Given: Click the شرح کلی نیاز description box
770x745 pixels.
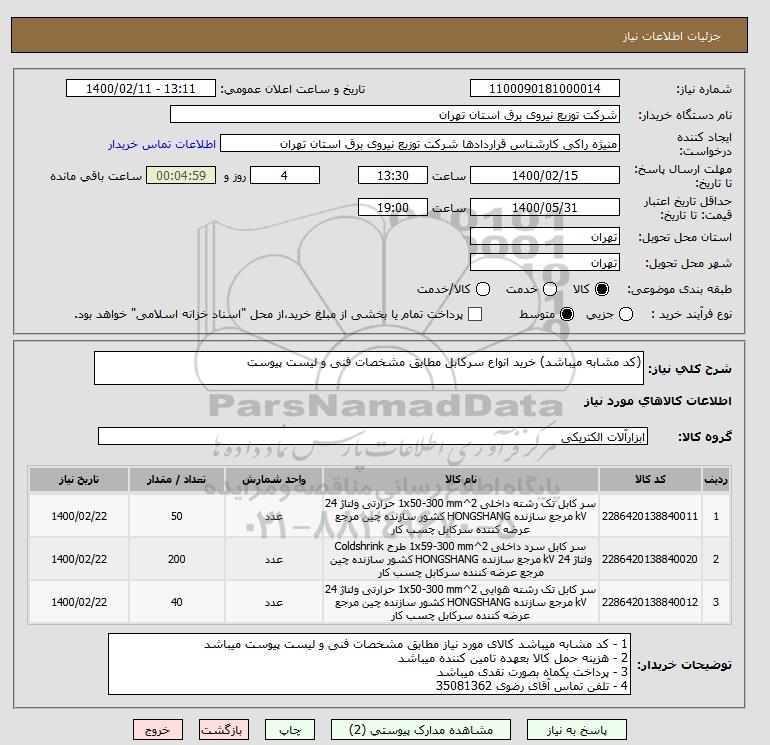Looking at the screenshot, I should [x=369, y=368].
